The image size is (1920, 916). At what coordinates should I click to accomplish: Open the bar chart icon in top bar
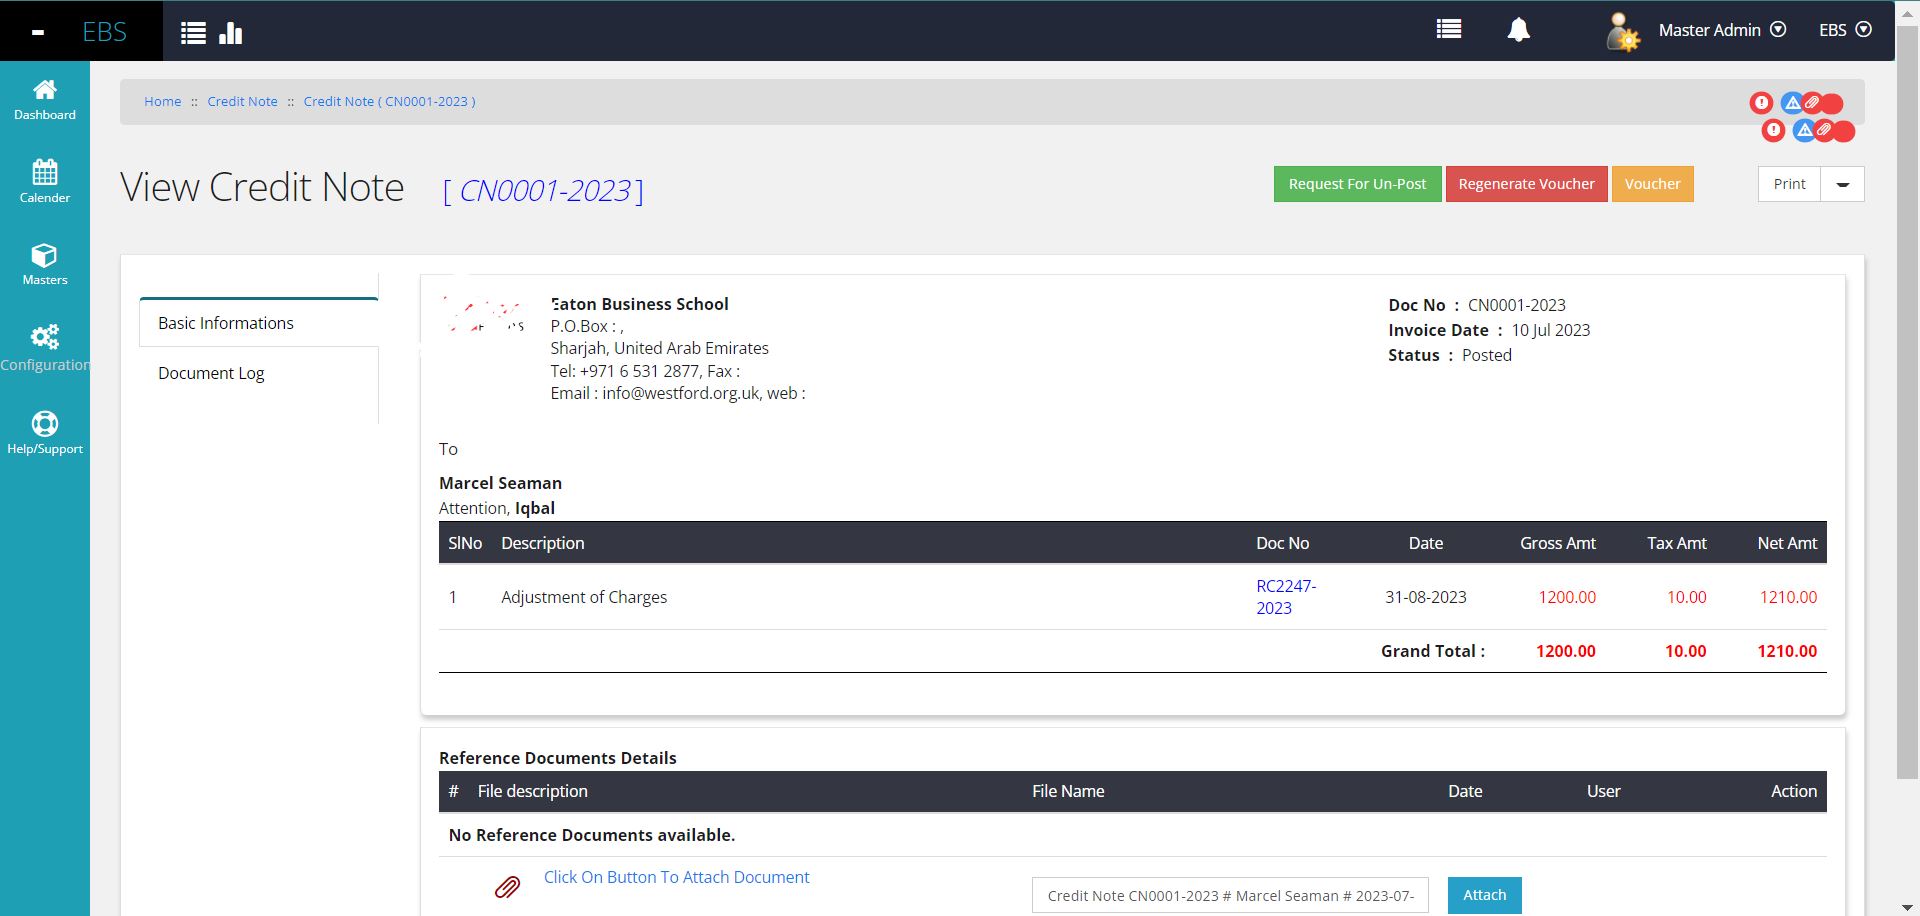point(231,33)
